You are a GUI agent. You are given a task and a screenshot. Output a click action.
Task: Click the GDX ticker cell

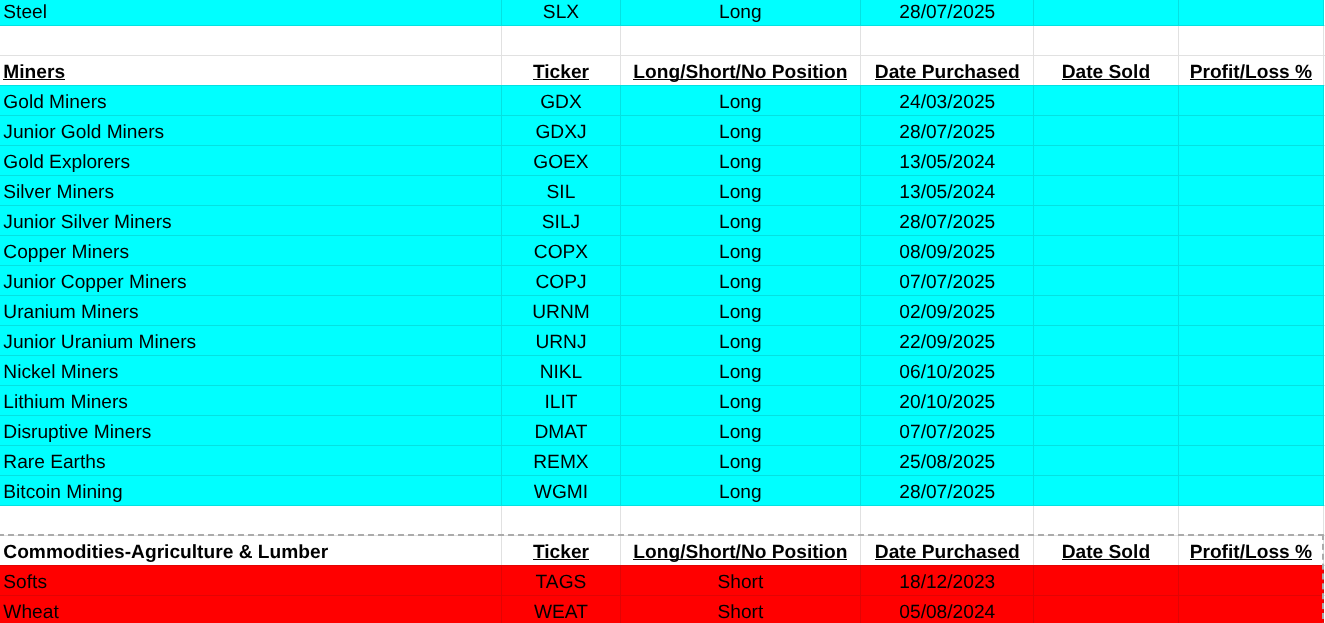(560, 102)
